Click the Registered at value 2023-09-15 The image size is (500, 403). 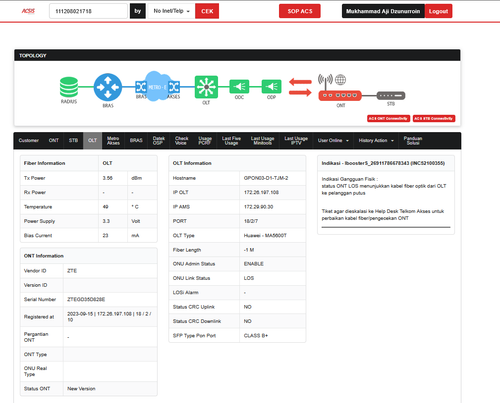pyautogui.click(x=109, y=317)
